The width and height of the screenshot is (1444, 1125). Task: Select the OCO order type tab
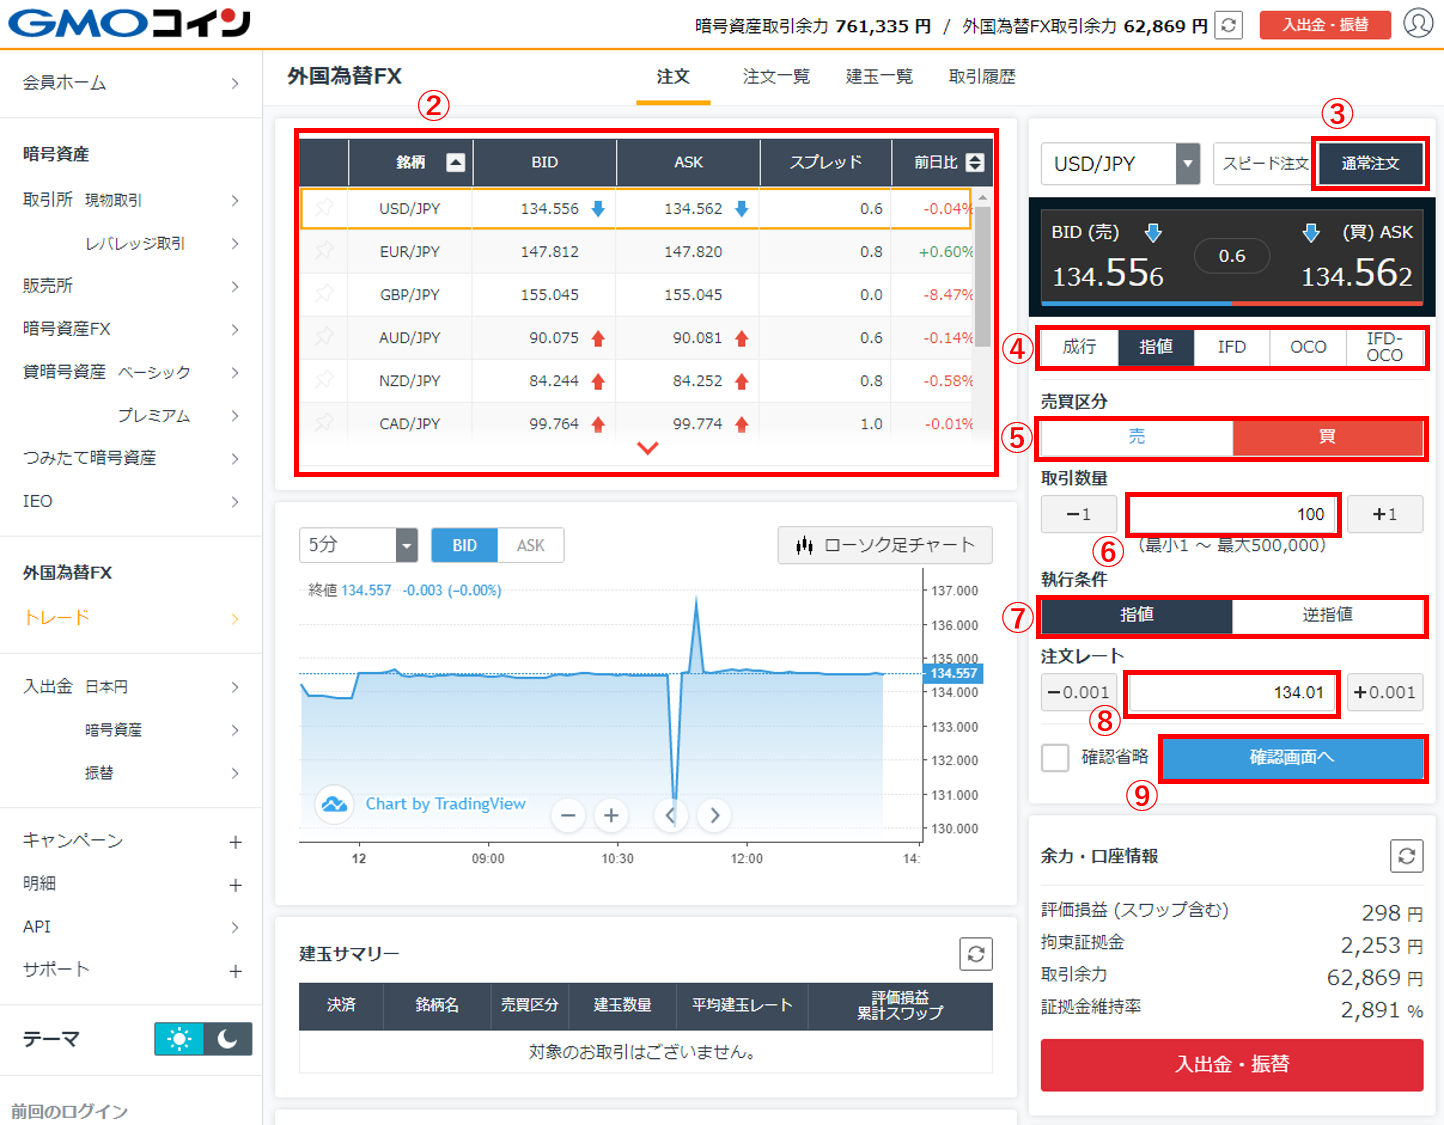tap(1307, 347)
